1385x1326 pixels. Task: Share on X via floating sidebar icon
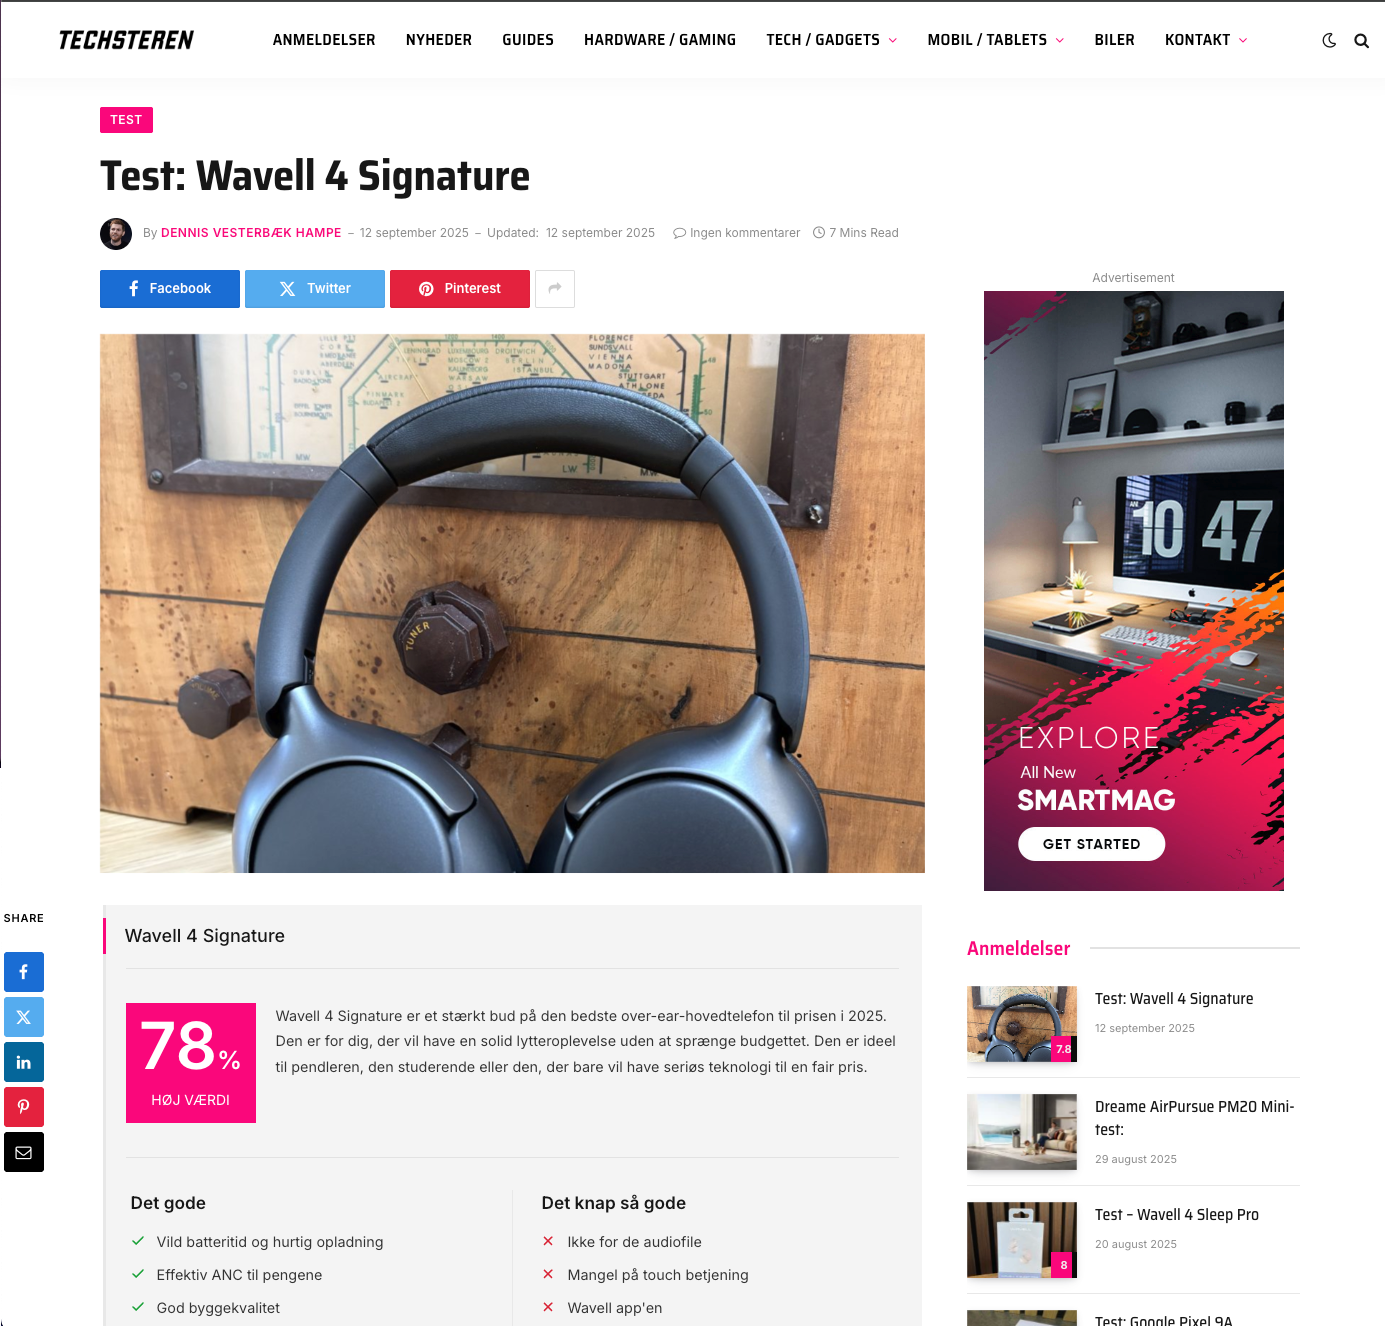point(24,1017)
